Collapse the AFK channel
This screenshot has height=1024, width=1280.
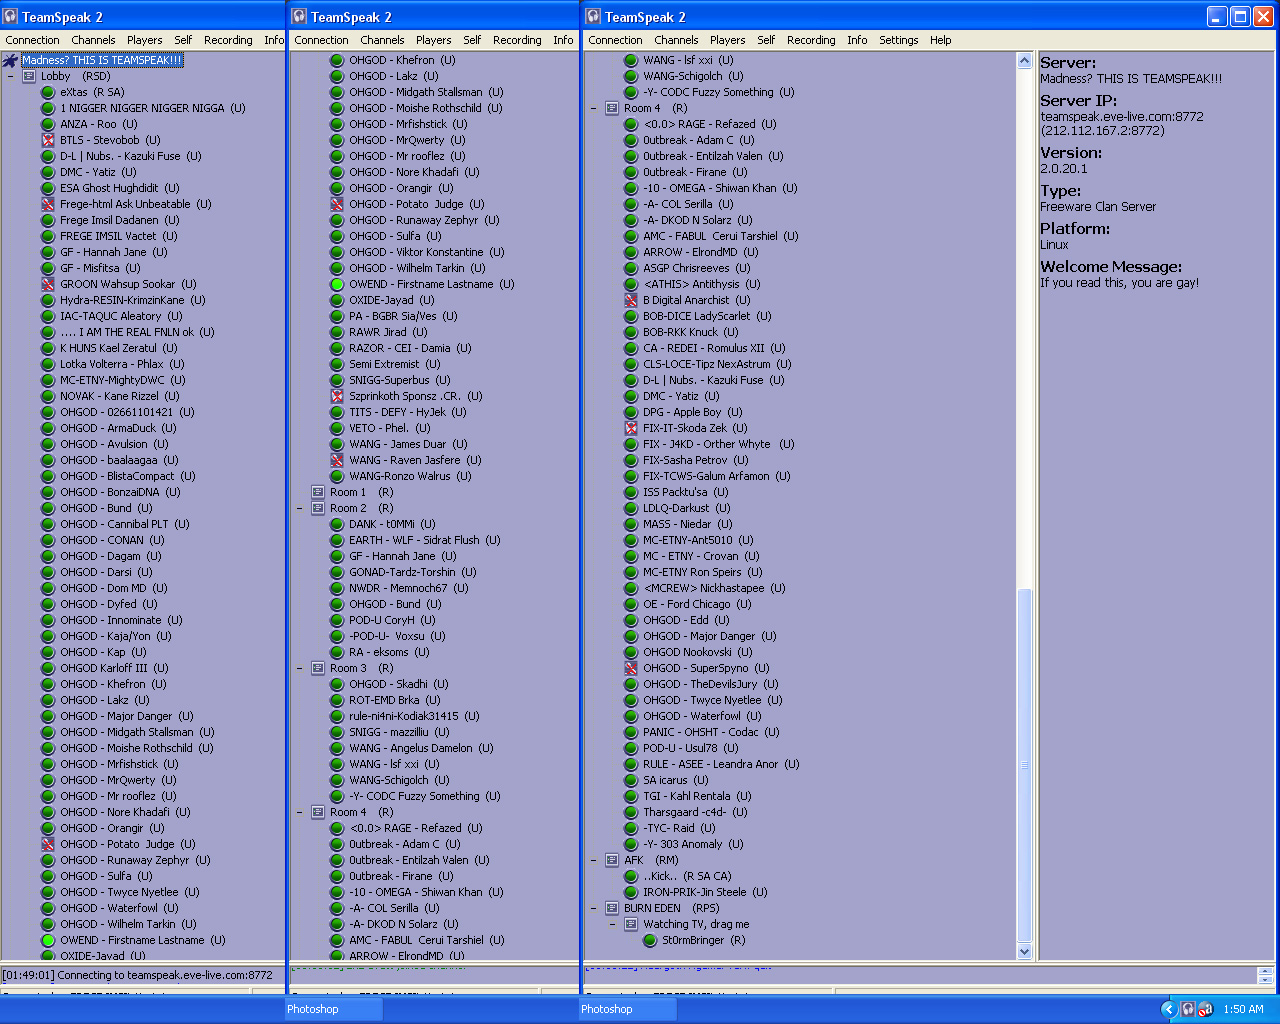click(594, 860)
